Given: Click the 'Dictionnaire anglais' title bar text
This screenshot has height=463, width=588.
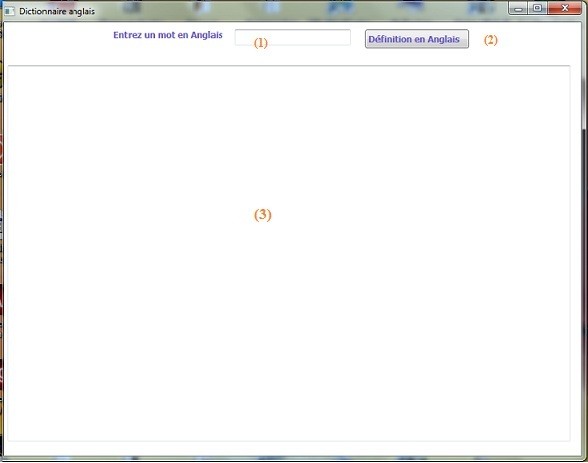Looking at the screenshot, I should coord(57,11).
